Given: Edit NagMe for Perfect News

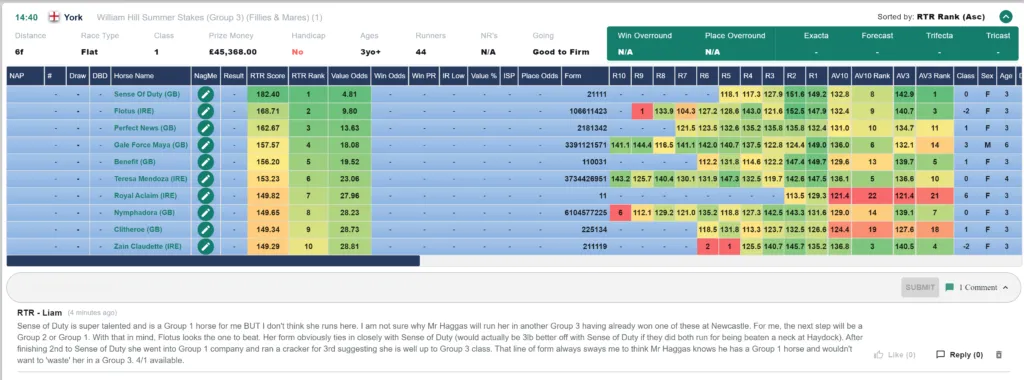Looking at the screenshot, I should click(x=206, y=128).
